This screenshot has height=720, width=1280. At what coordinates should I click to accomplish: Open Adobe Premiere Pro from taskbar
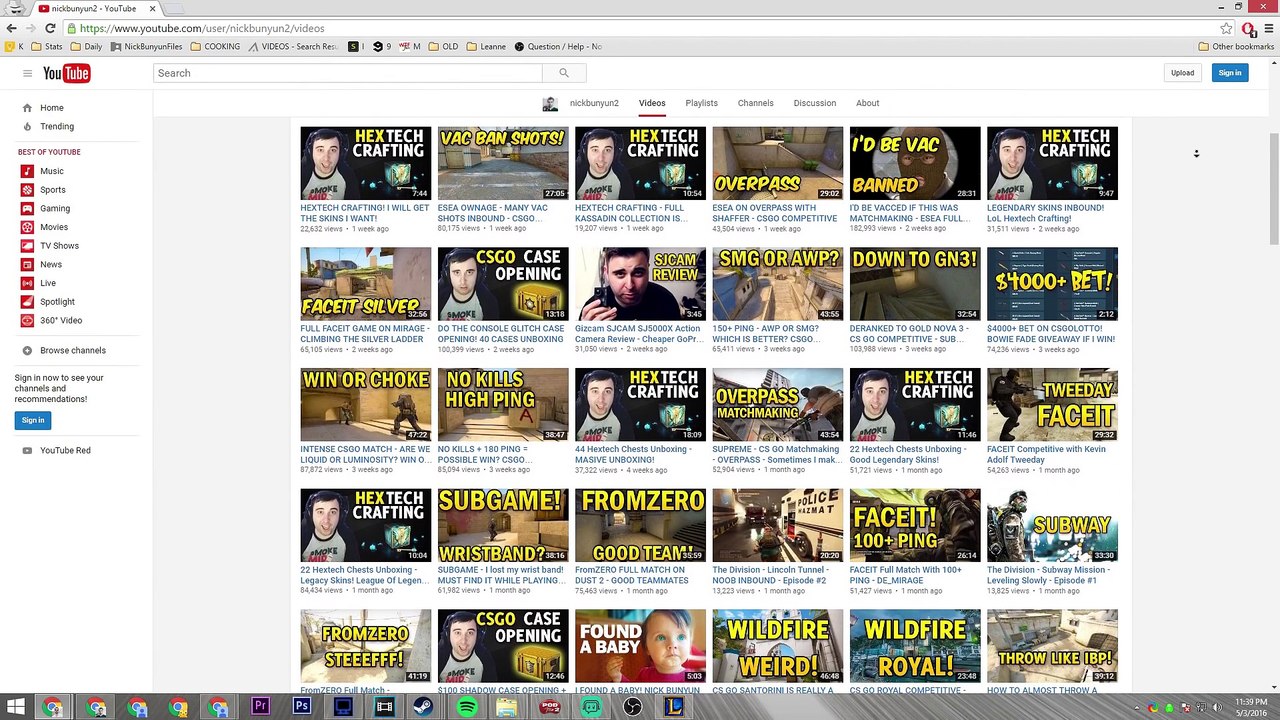tap(260, 706)
